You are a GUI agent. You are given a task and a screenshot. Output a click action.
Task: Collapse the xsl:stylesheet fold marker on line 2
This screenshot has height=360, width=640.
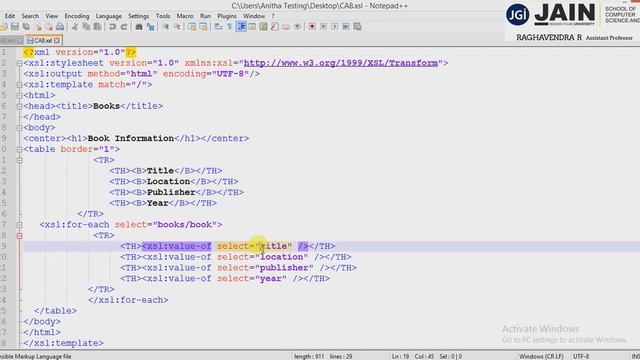coord(19,63)
